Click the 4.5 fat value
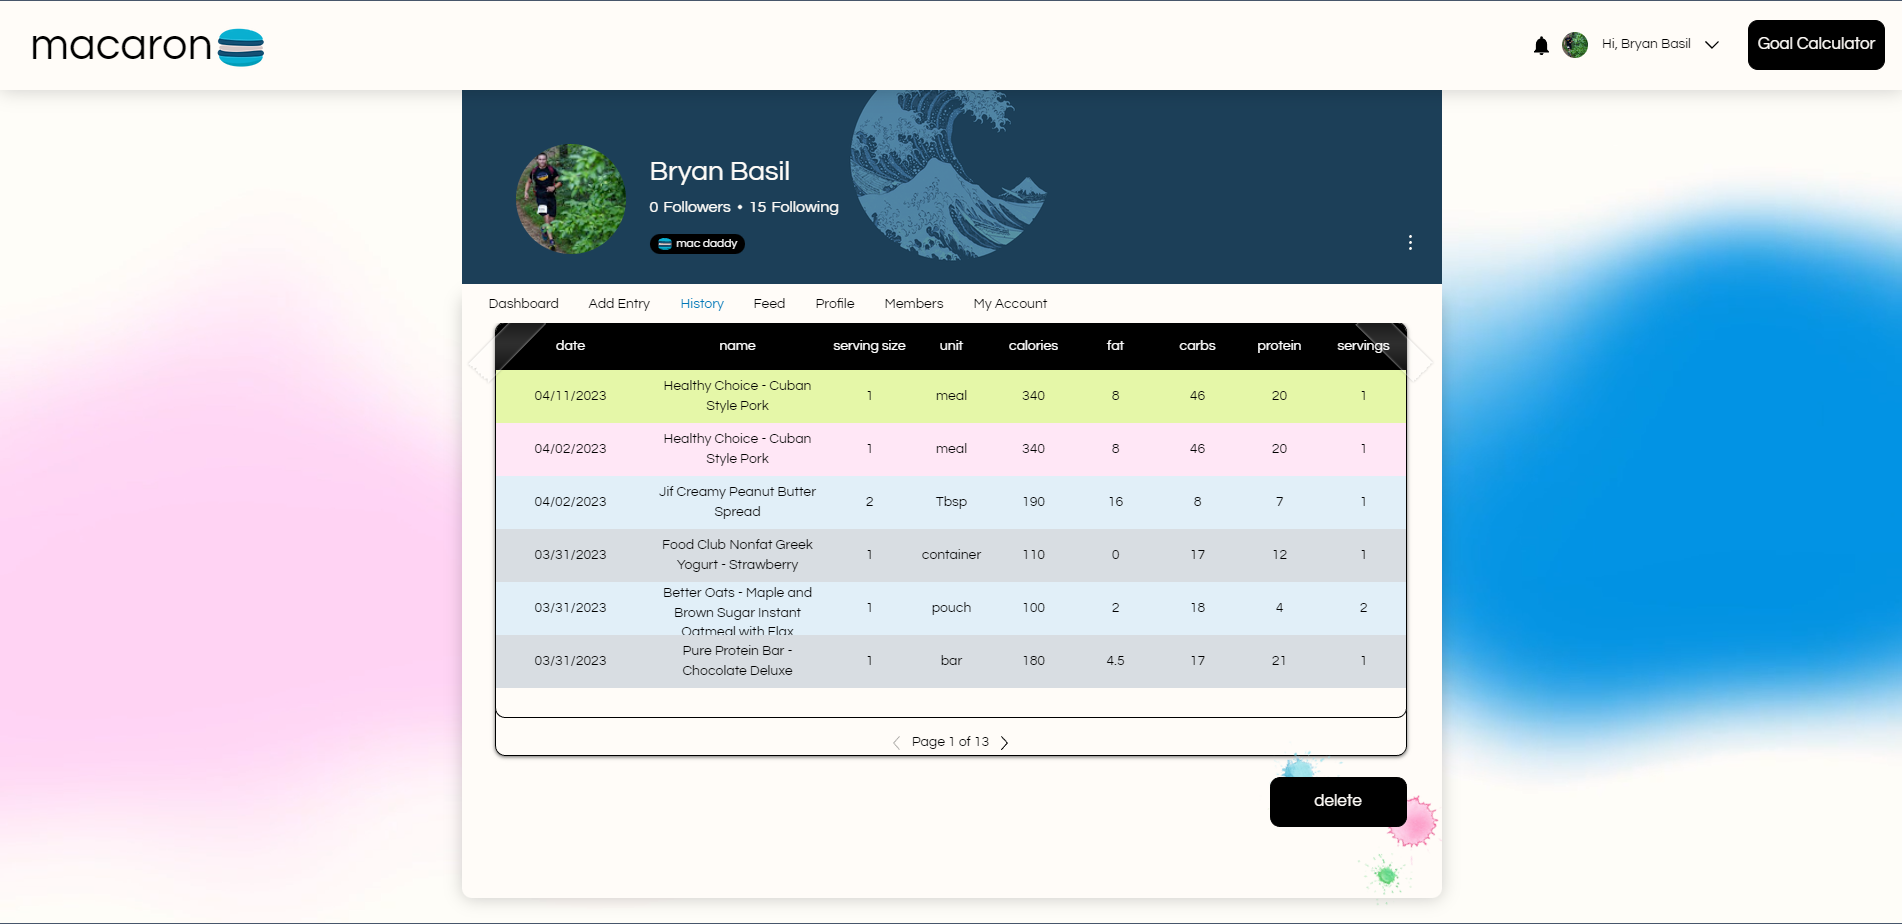 (x=1115, y=661)
